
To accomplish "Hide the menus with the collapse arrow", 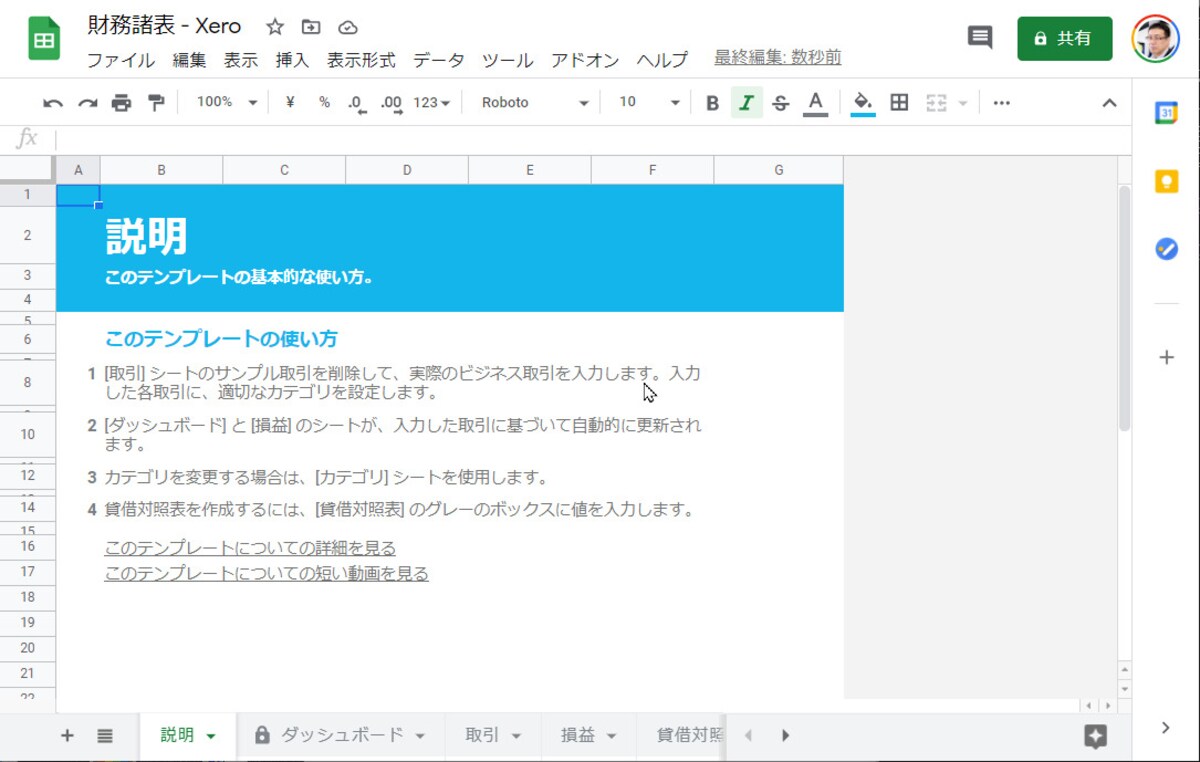I will (x=1109, y=102).
